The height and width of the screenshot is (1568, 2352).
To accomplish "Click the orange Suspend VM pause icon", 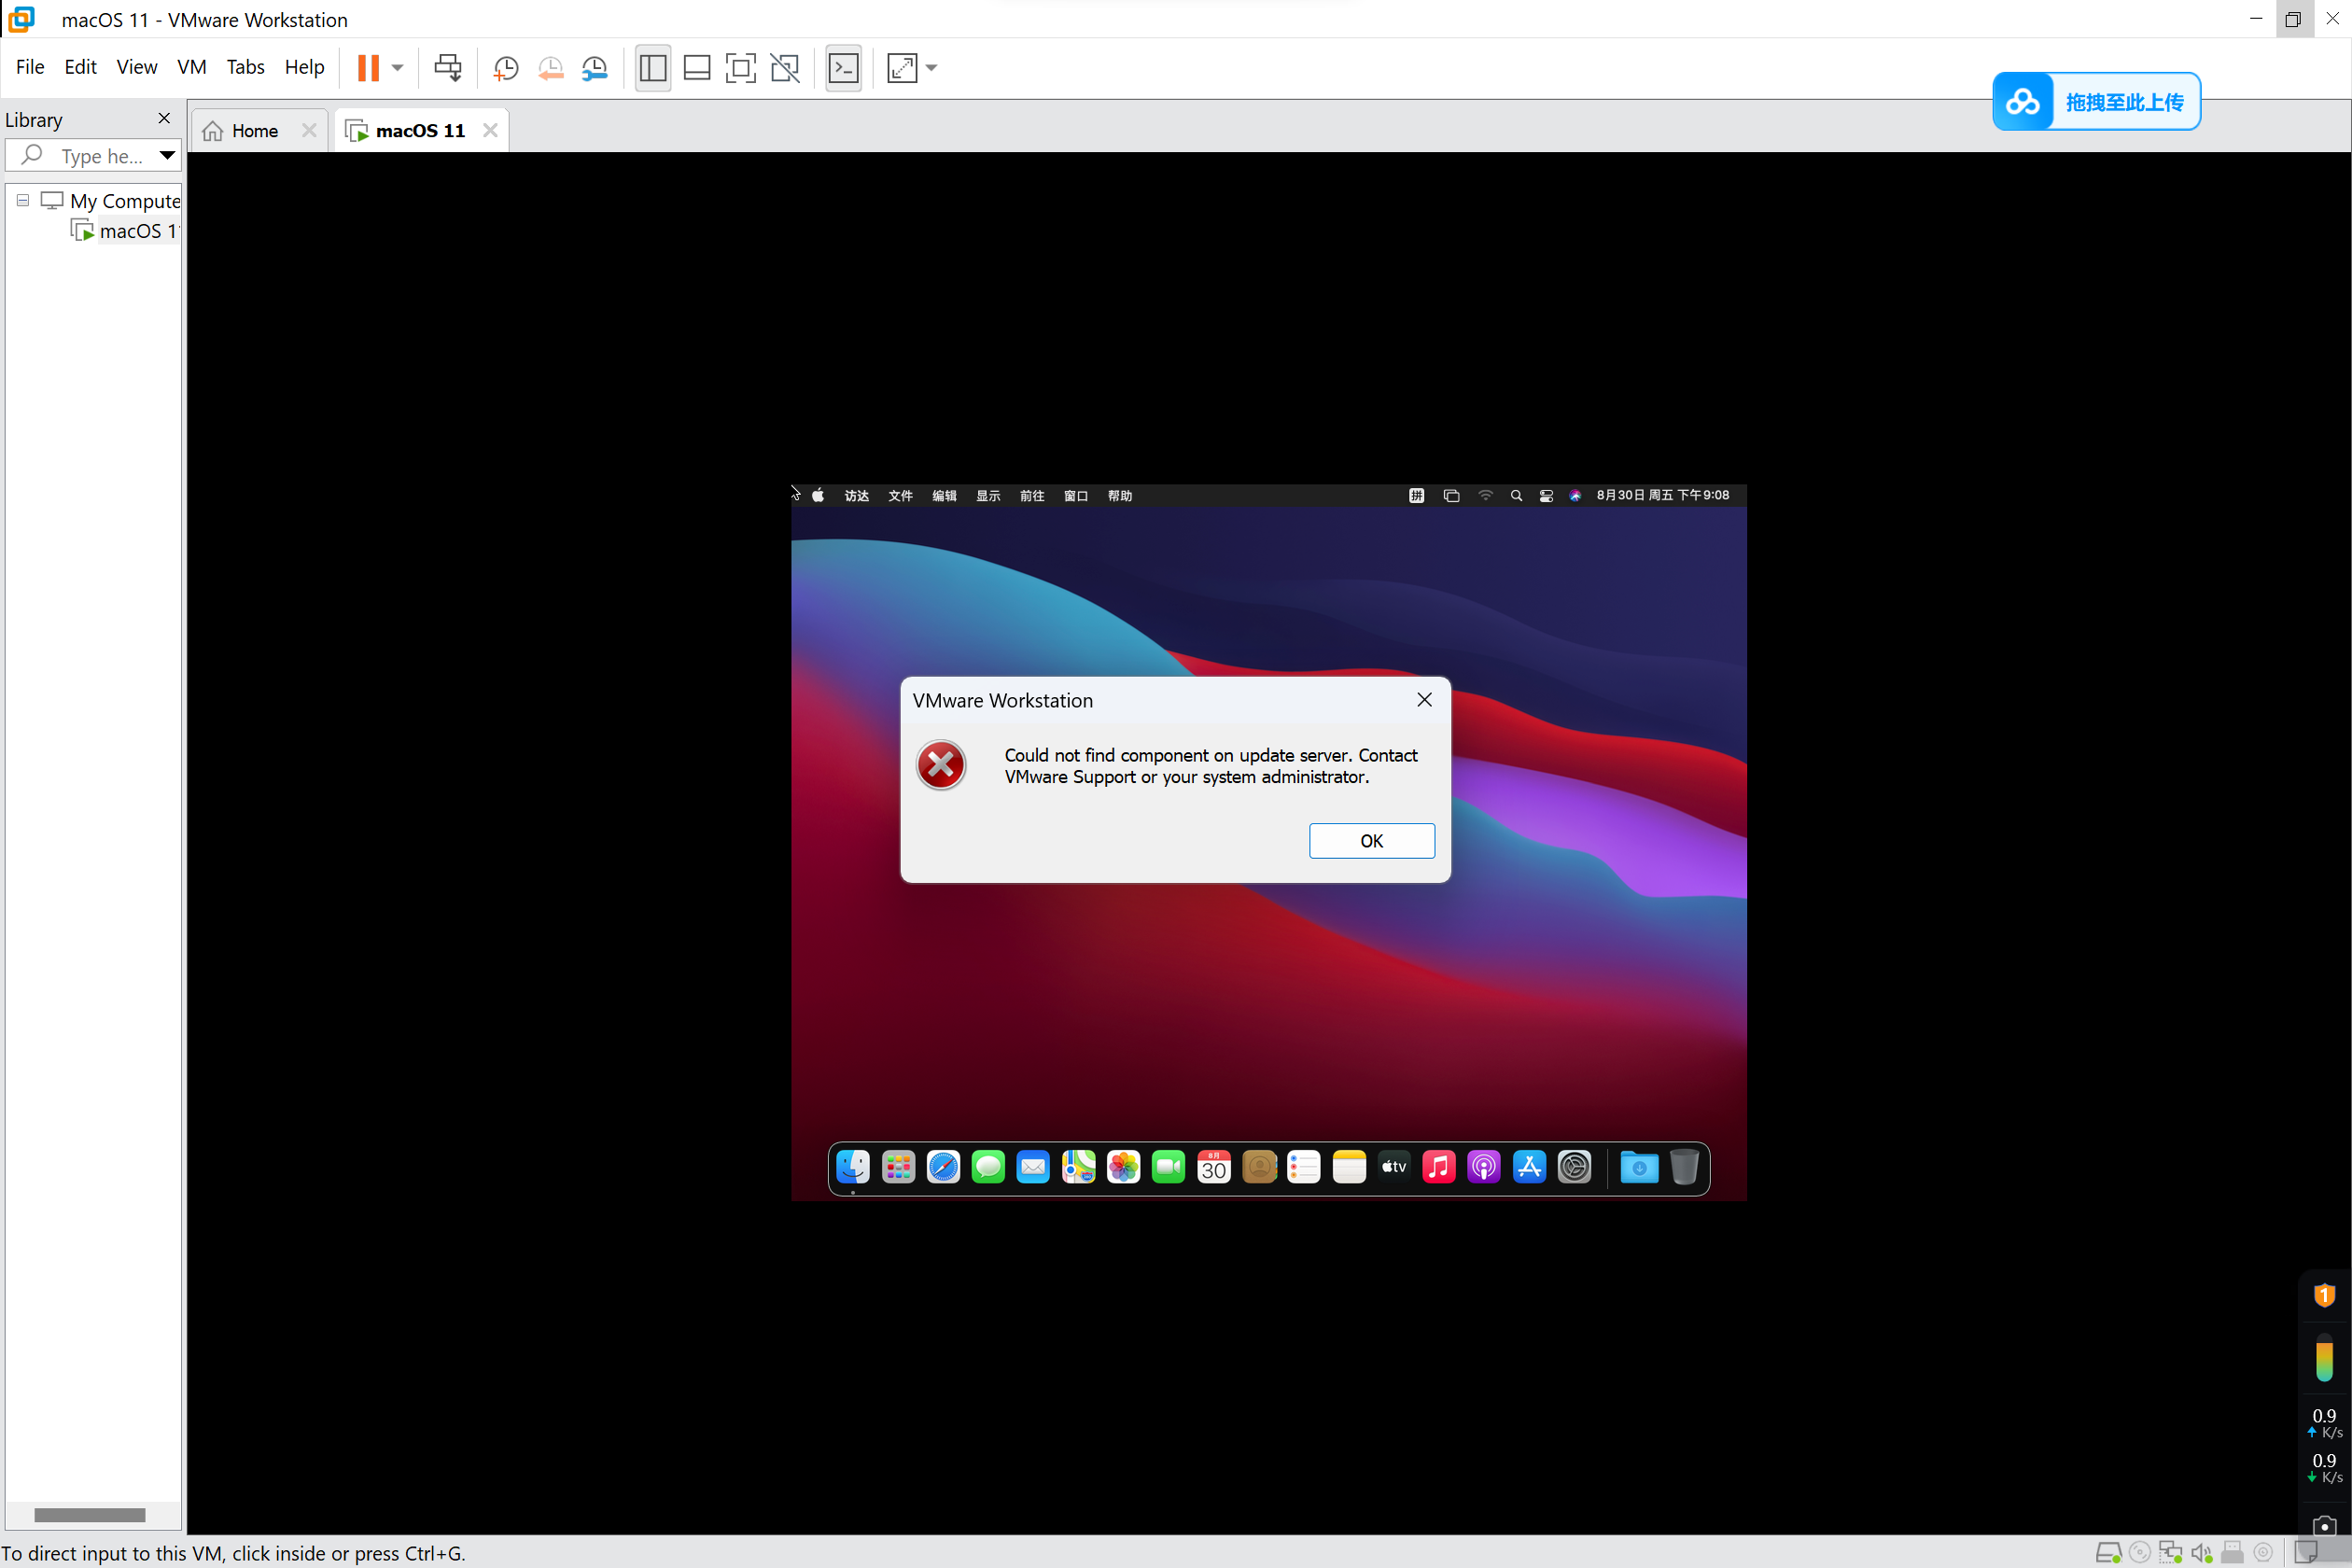I will coord(368,68).
